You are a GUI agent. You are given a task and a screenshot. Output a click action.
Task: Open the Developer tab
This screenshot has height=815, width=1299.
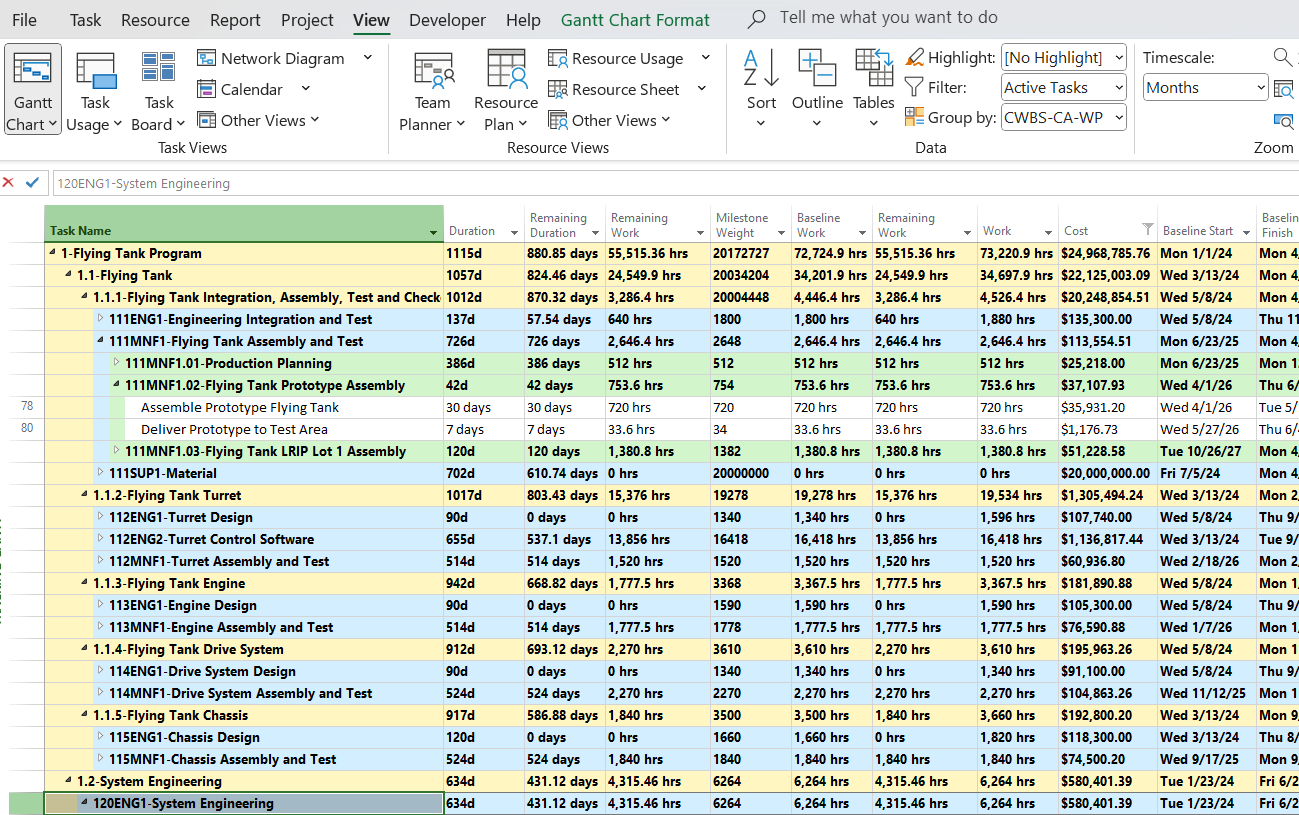pos(447,20)
